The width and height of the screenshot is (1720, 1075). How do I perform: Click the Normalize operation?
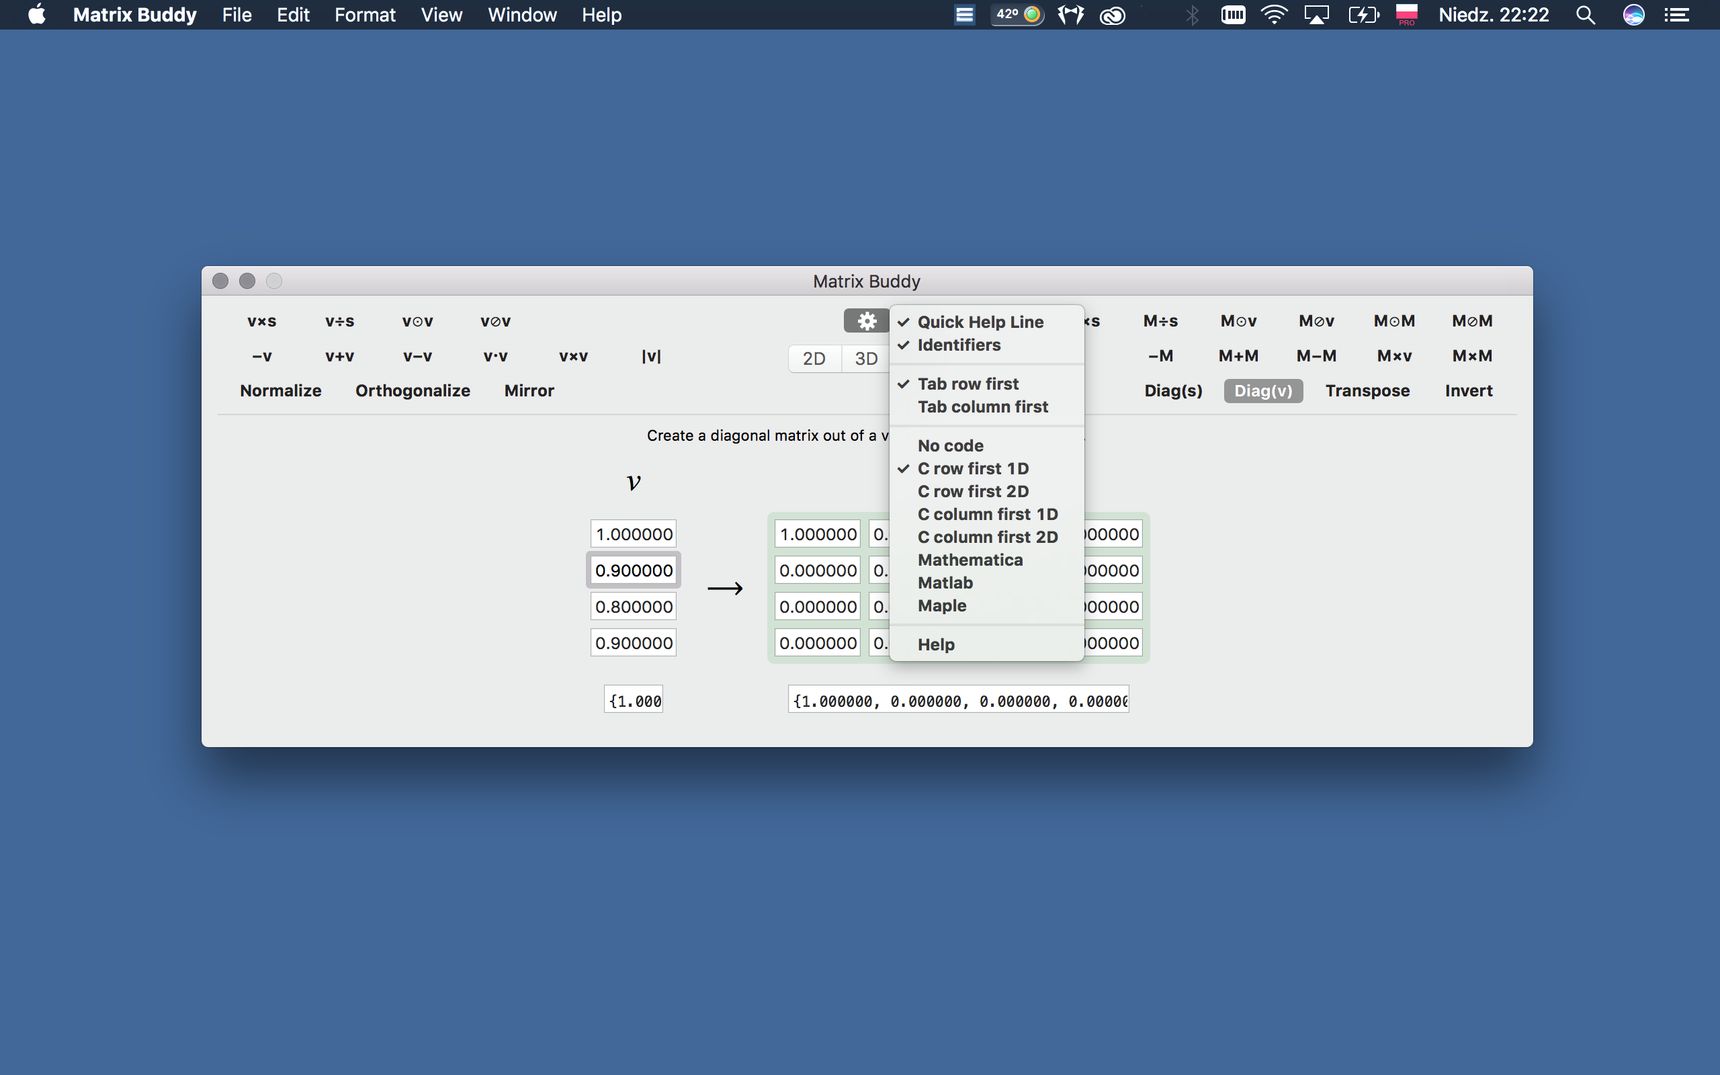tap(281, 391)
